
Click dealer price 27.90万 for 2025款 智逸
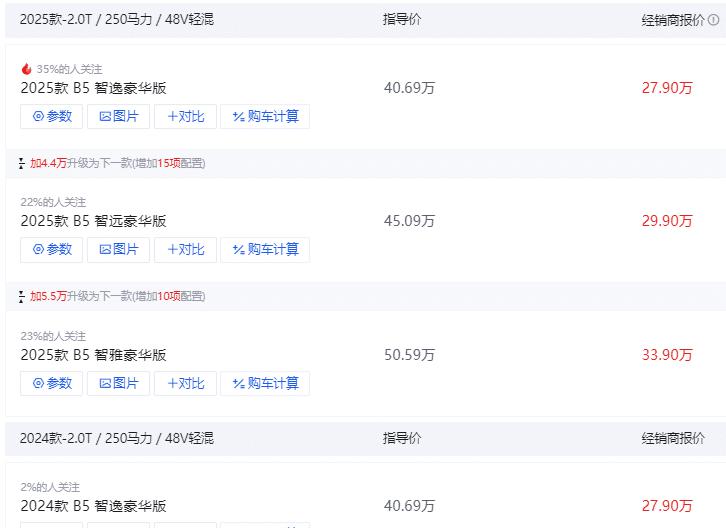(x=667, y=88)
